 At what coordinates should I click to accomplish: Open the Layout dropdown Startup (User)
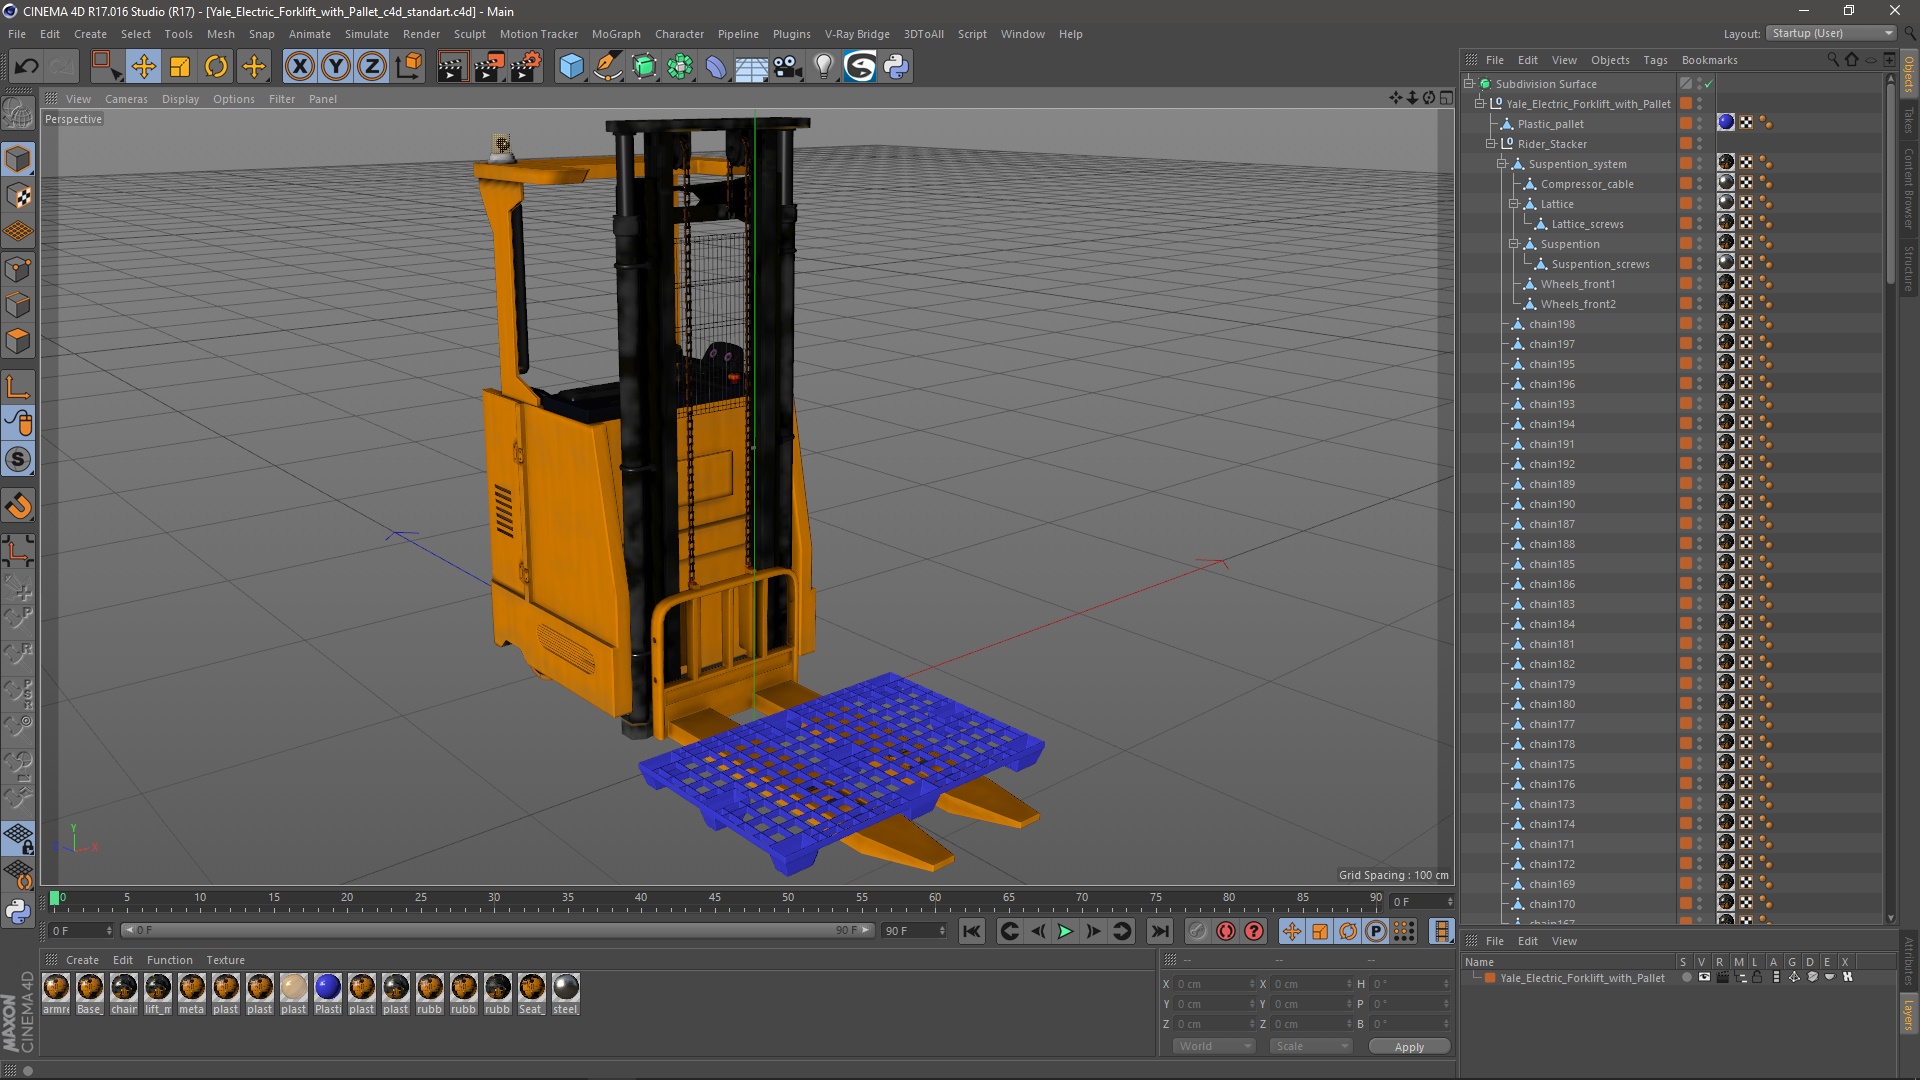click(x=1832, y=34)
